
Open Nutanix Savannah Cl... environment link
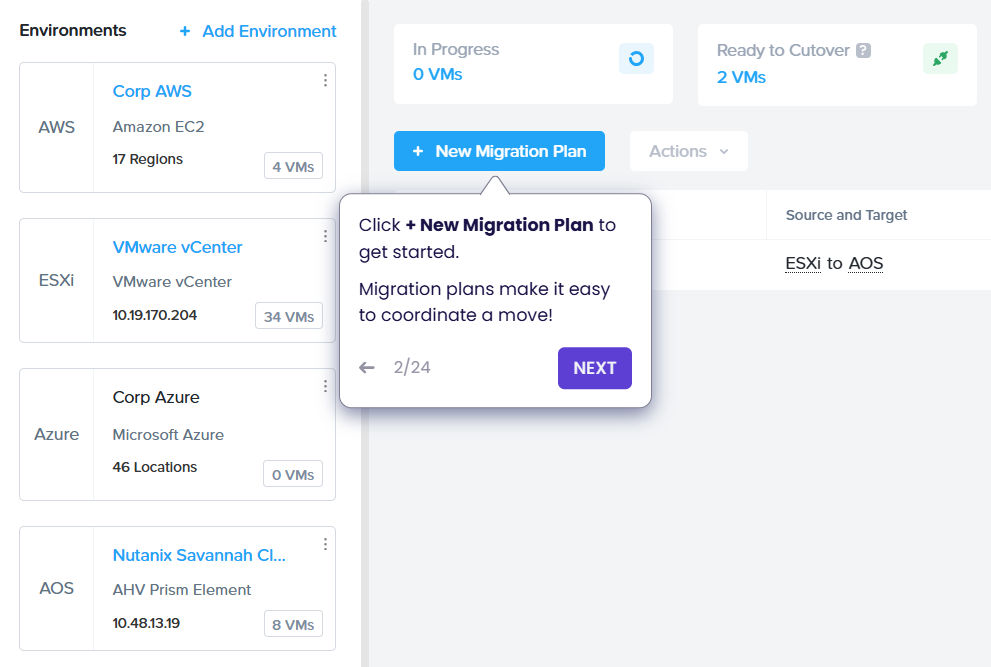tap(199, 555)
